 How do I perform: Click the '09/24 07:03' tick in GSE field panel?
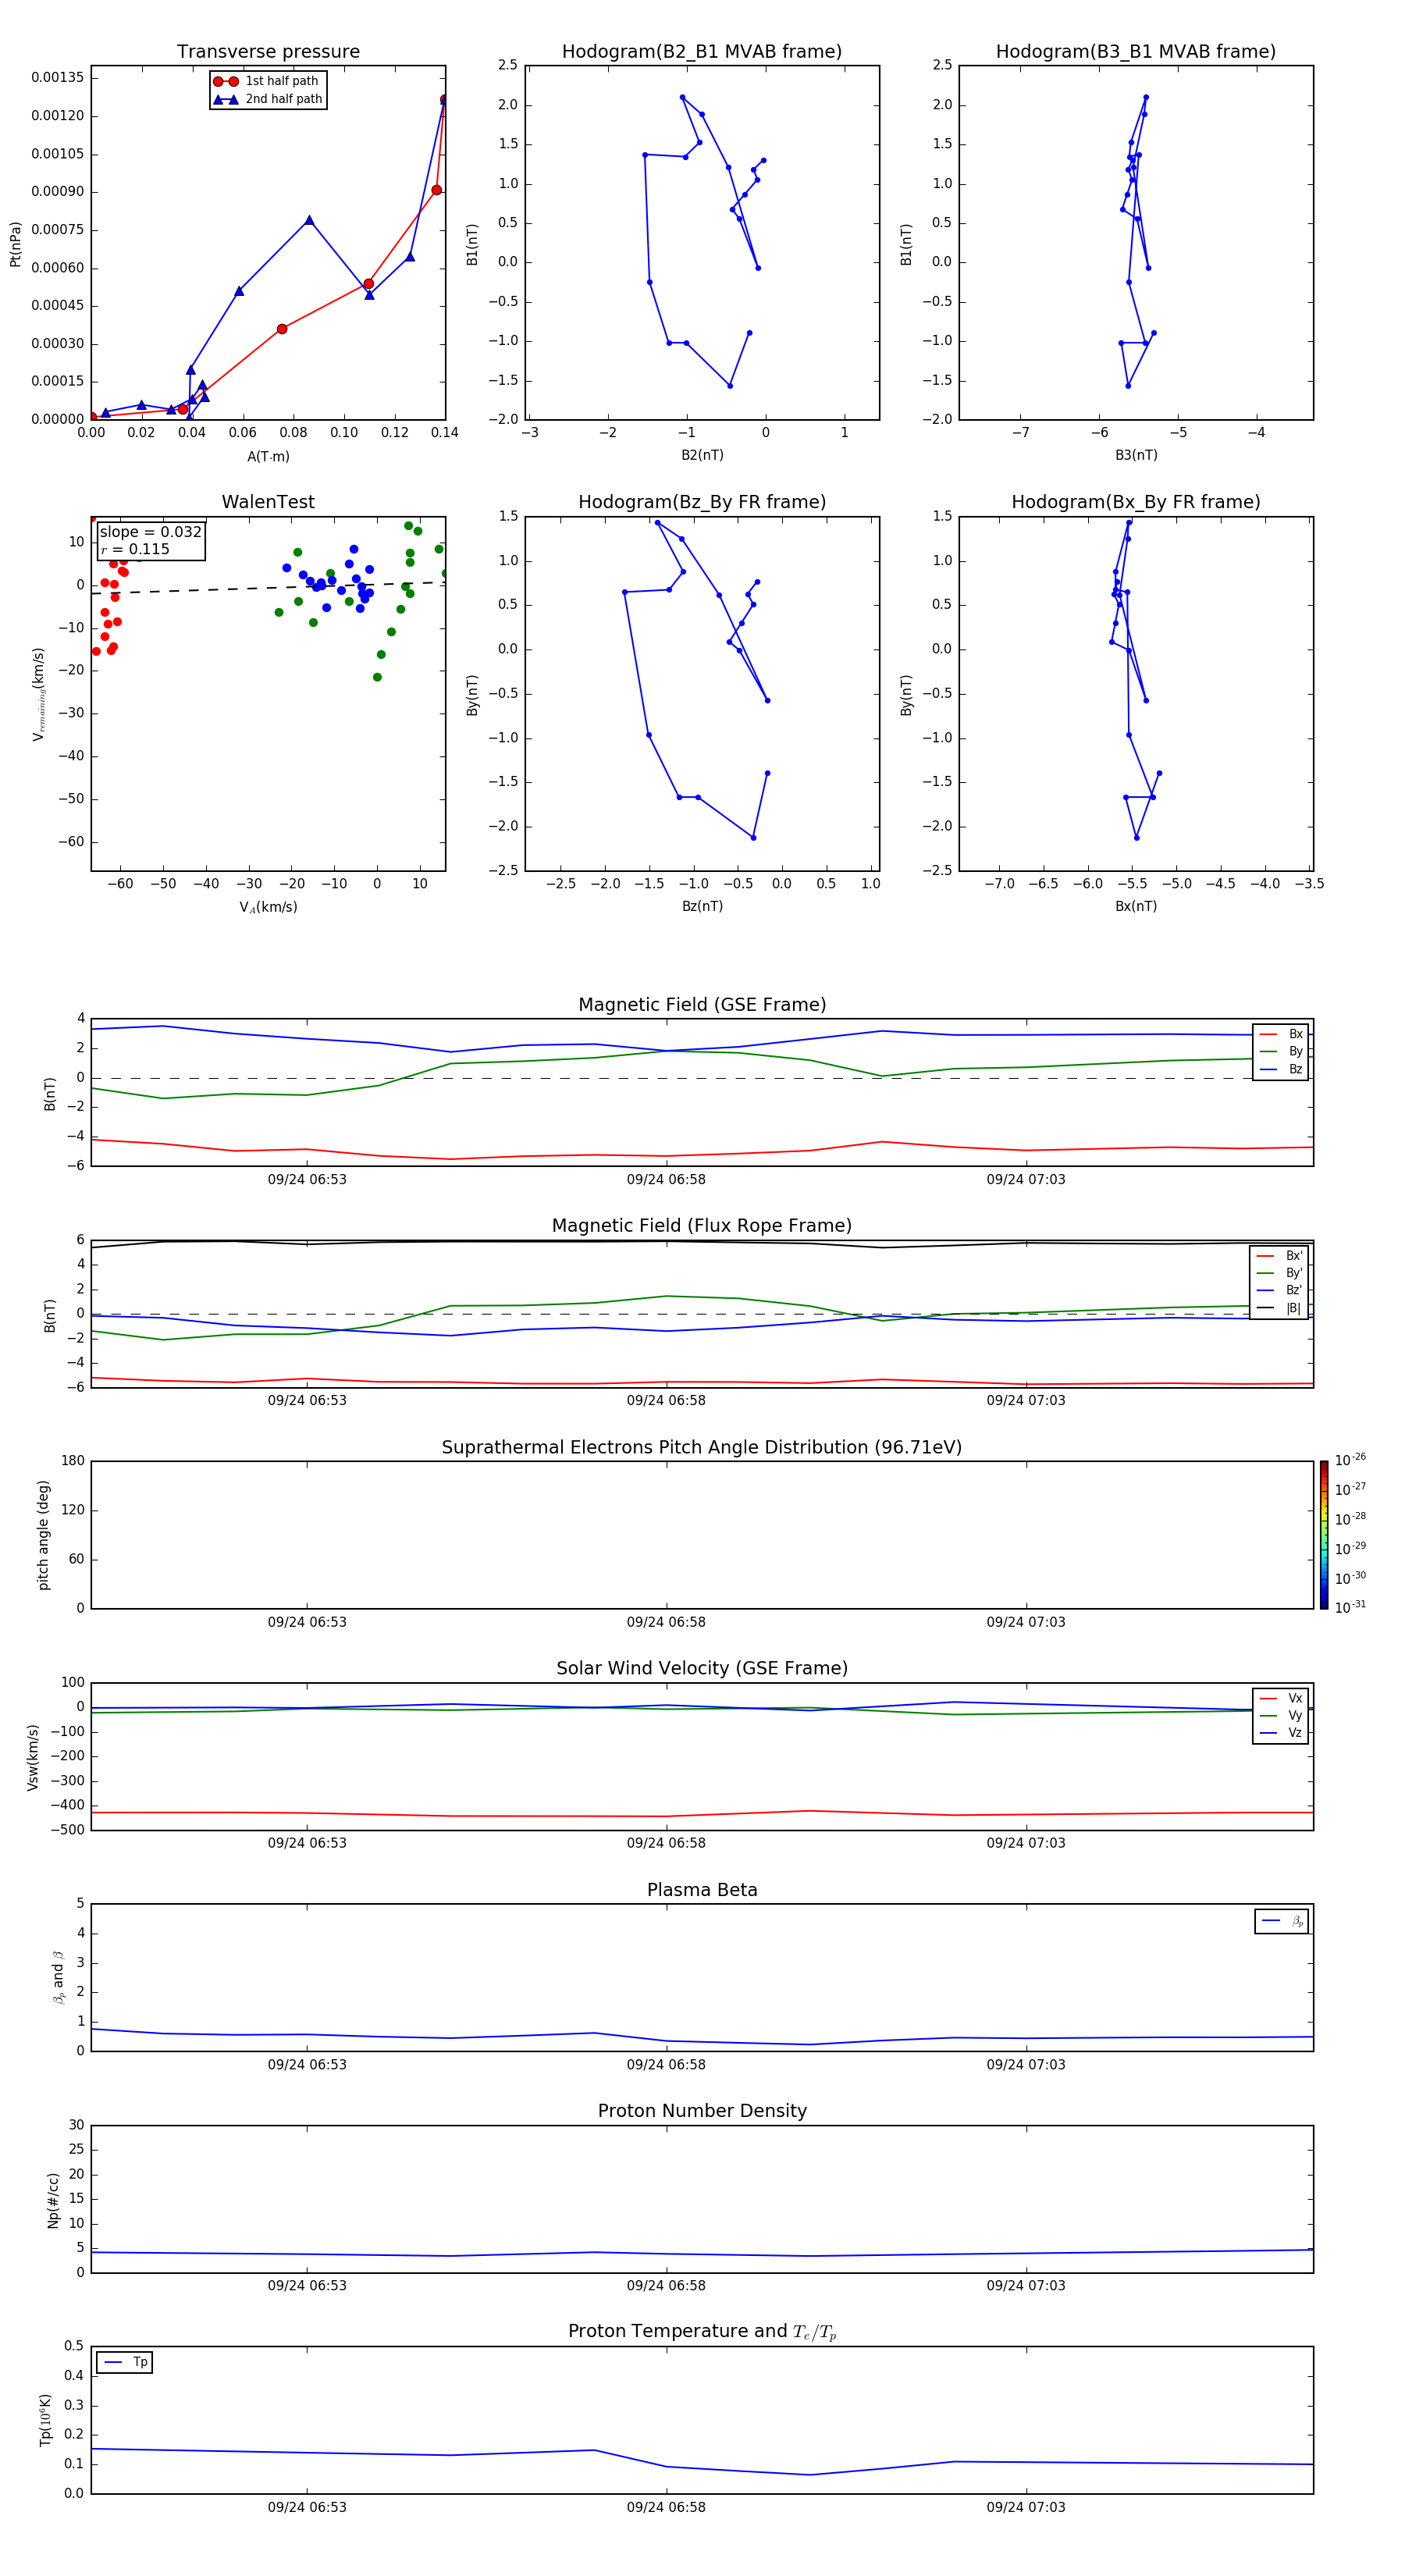[x=1026, y=1179]
